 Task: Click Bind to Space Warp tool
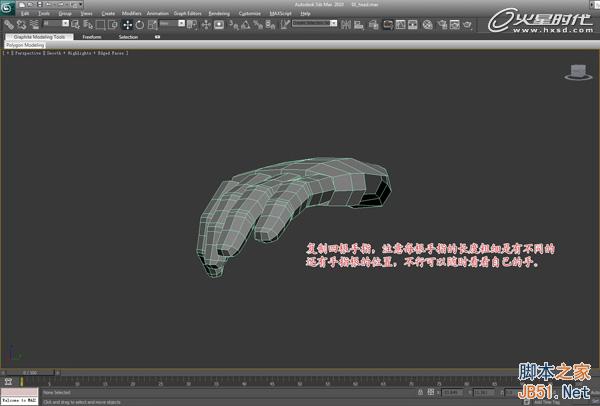[34, 25]
